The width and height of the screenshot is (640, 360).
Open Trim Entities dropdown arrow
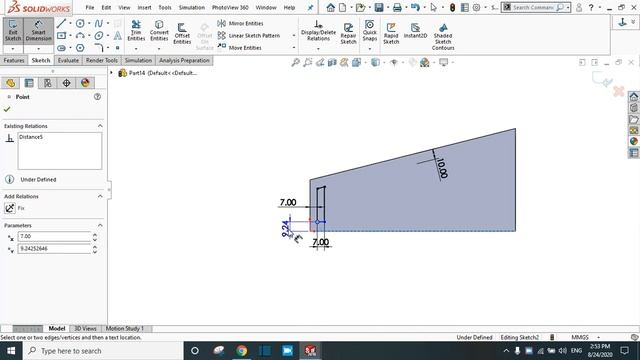(x=136, y=49)
